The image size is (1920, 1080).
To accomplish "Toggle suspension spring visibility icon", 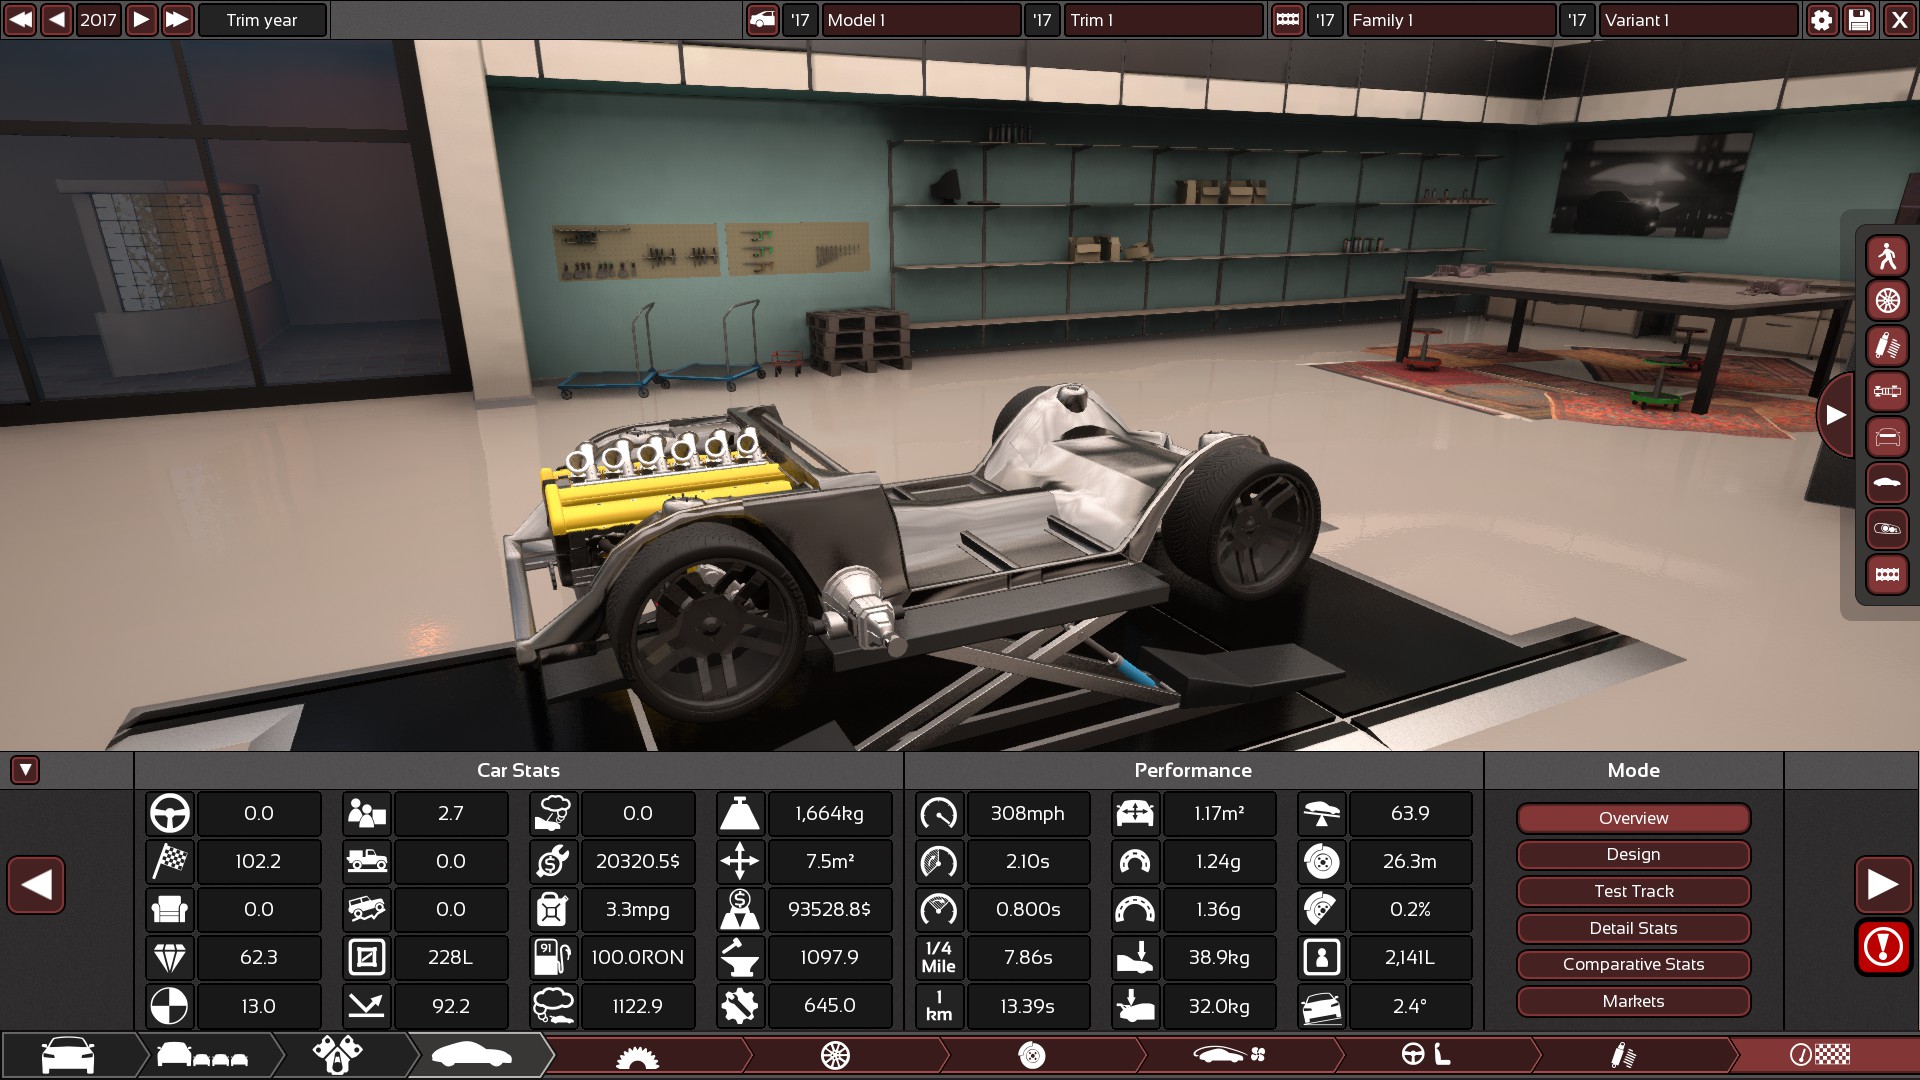I will 1887,347.
